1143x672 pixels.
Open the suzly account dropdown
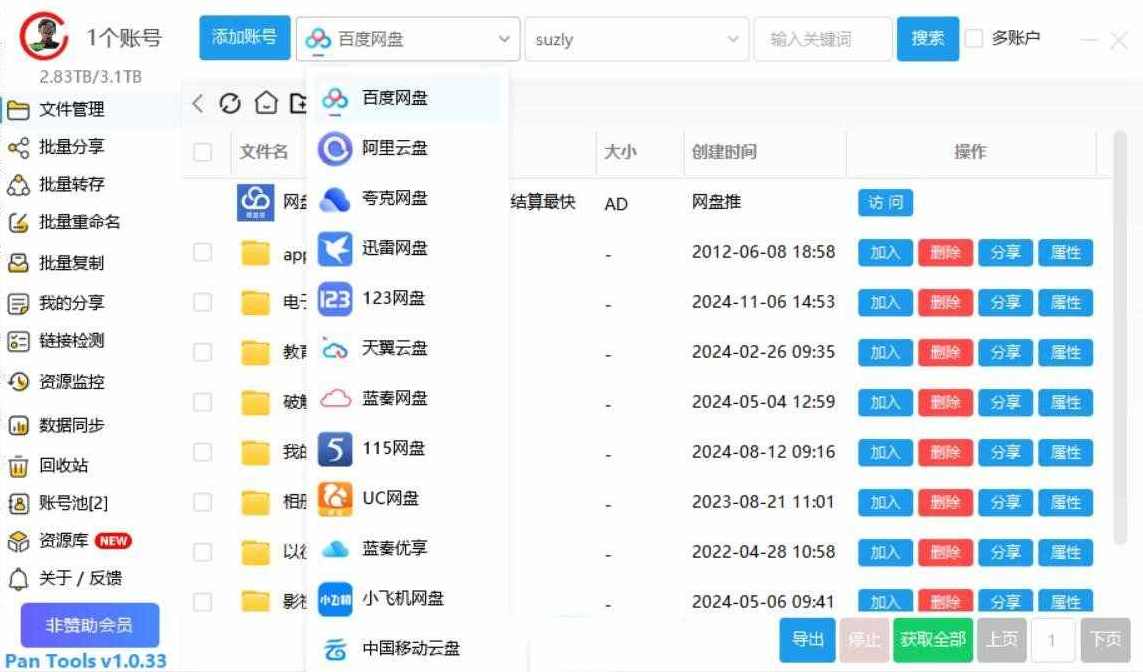(640, 39)
